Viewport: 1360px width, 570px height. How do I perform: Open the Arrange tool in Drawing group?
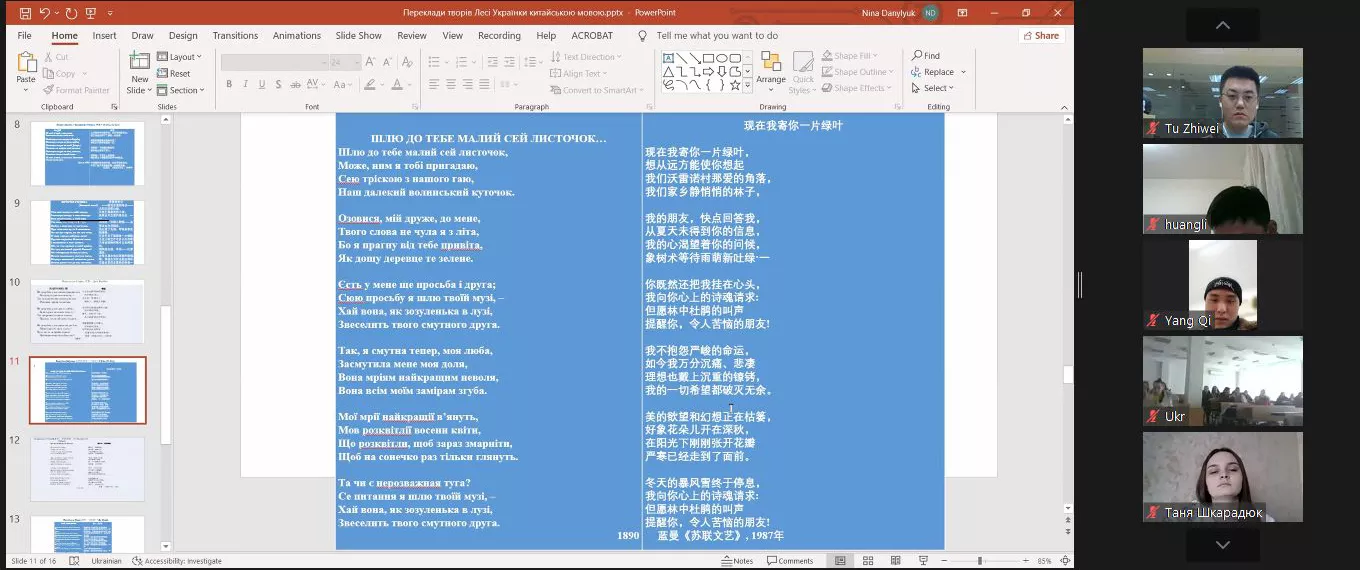(x=771, y=68)
